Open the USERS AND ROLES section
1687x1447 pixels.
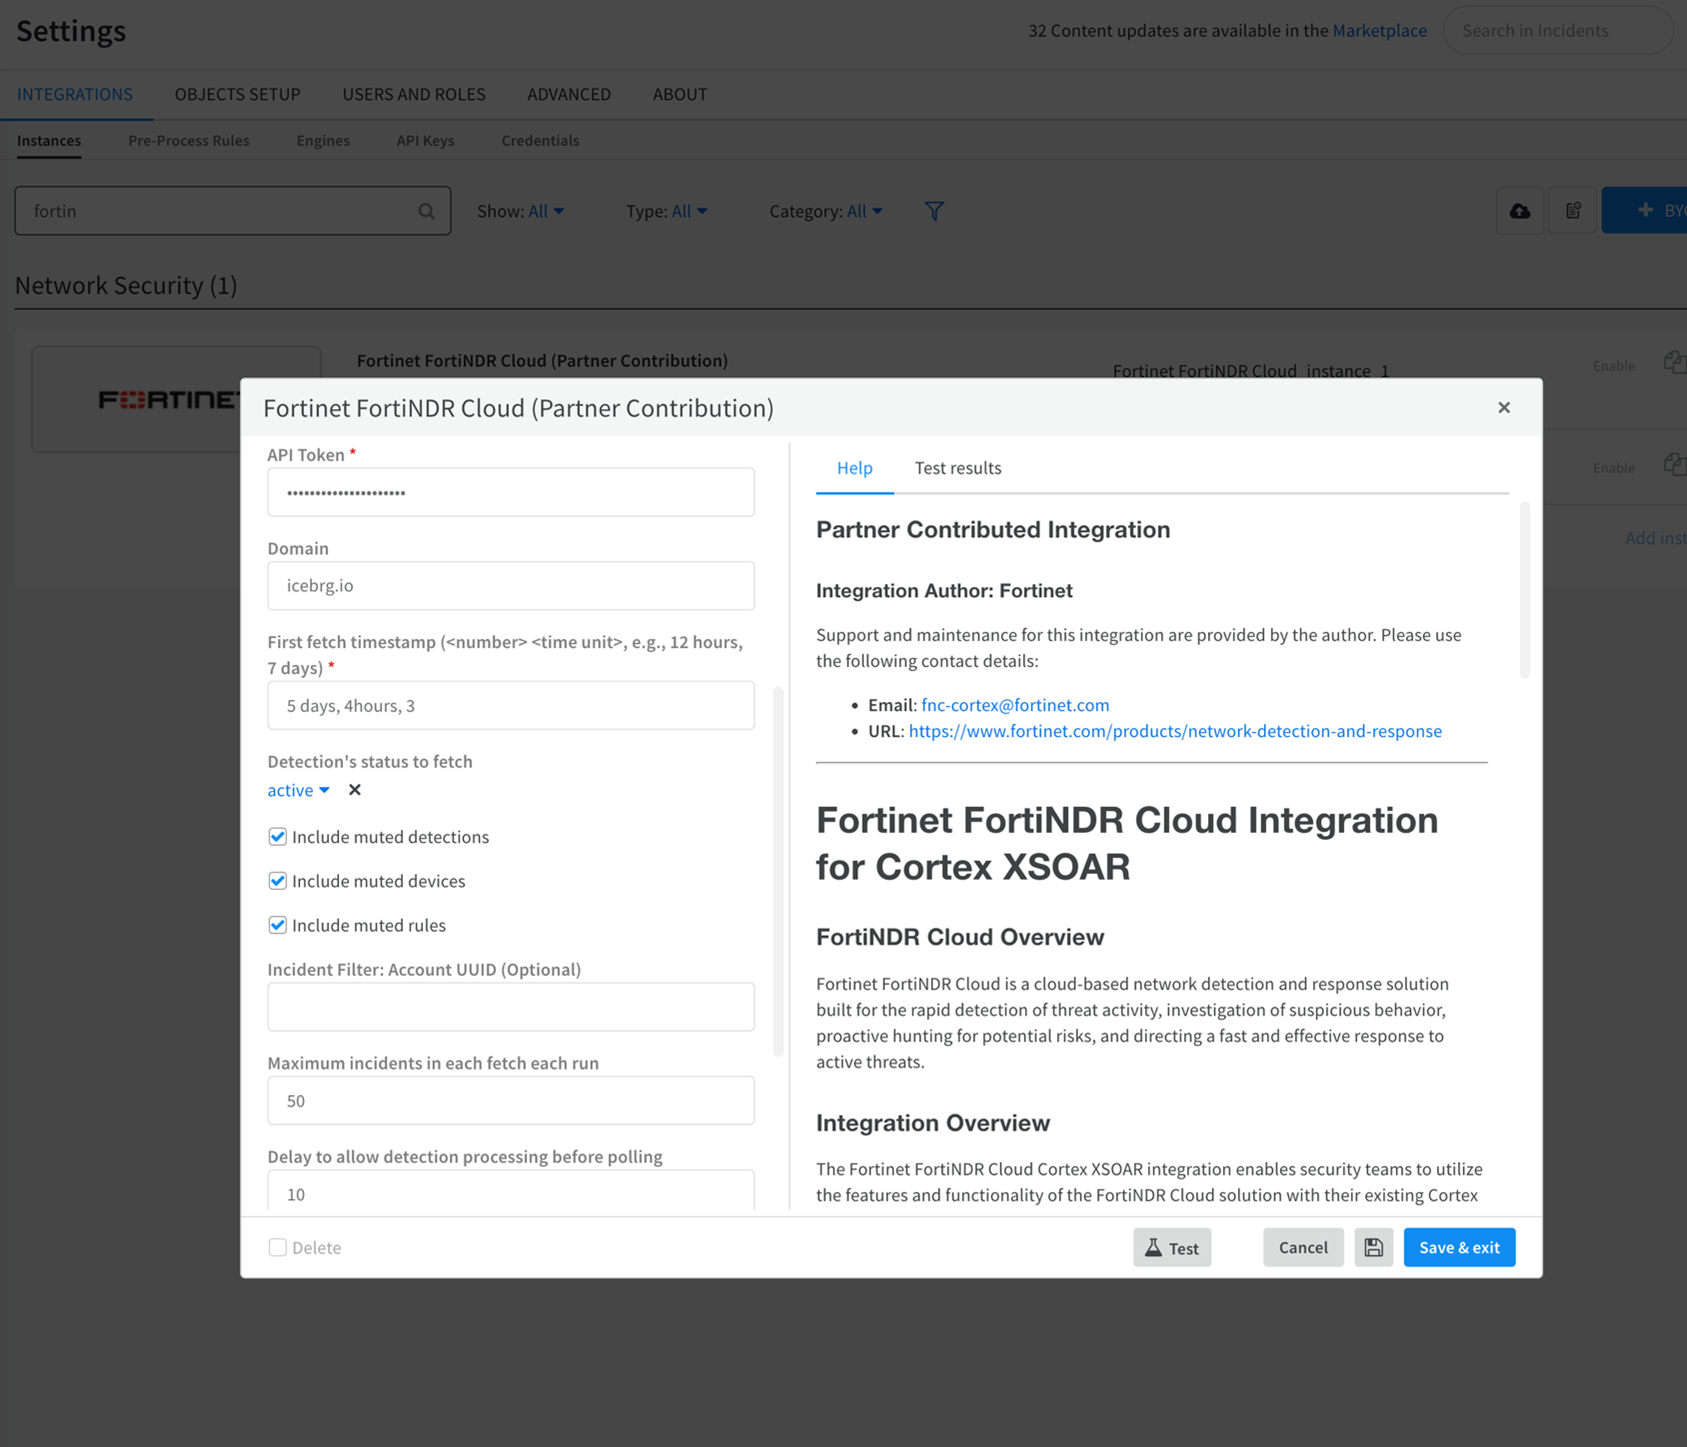pos(413,94)
